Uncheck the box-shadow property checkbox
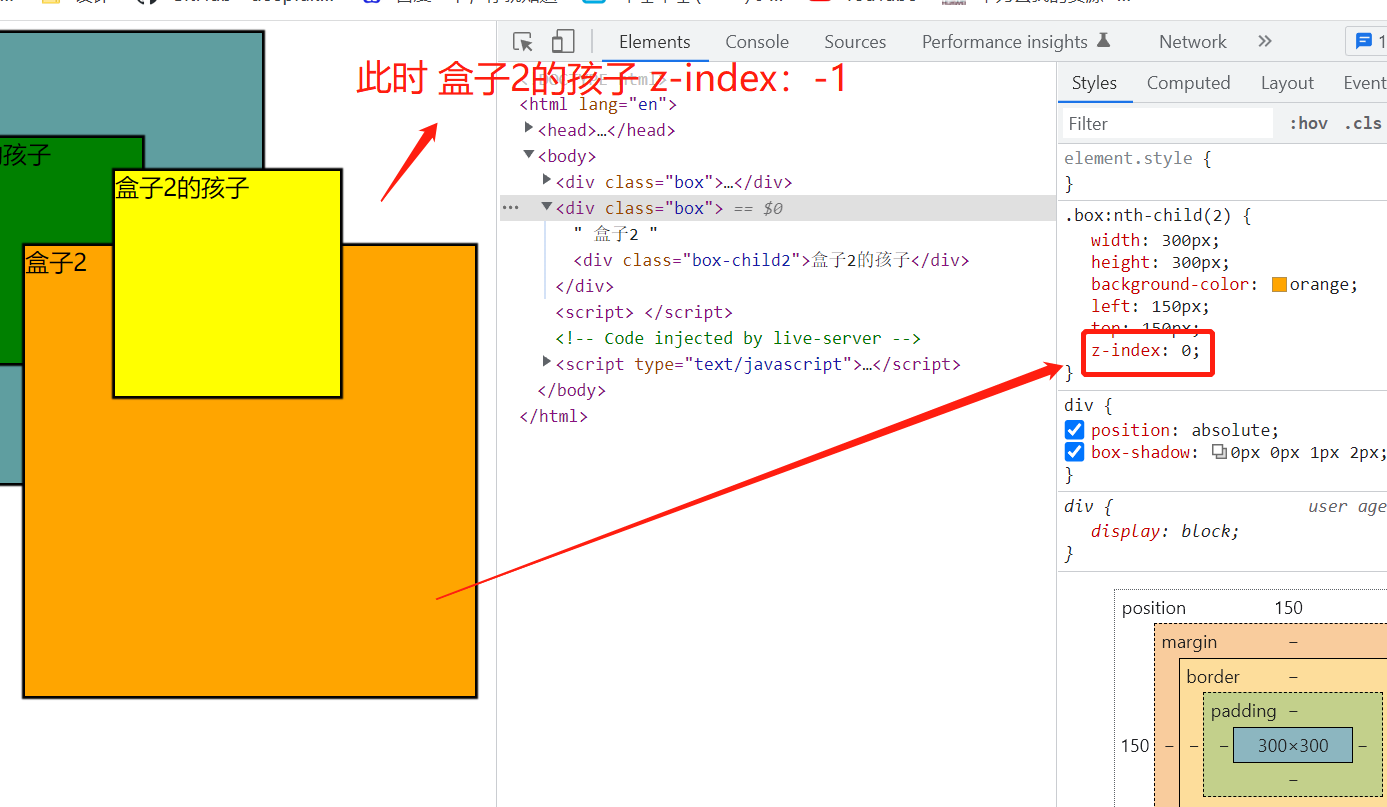This screenshot has height=807, width=1387. (x=1074, y=452)
